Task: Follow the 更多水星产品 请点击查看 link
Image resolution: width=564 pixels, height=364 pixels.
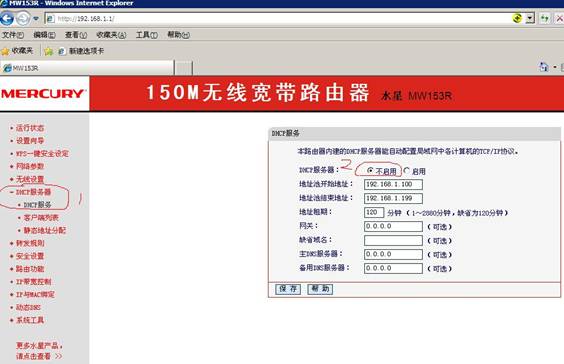Action: click(x=39, y=351)
